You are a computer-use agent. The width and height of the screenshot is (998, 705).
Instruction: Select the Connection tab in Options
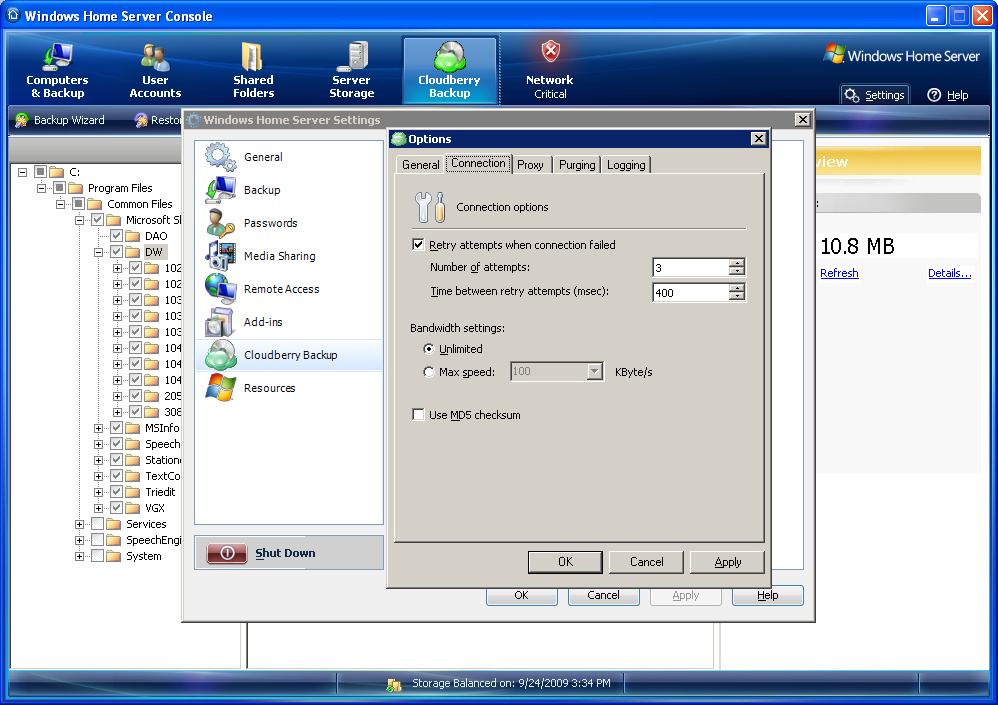(x=478, y=164)
